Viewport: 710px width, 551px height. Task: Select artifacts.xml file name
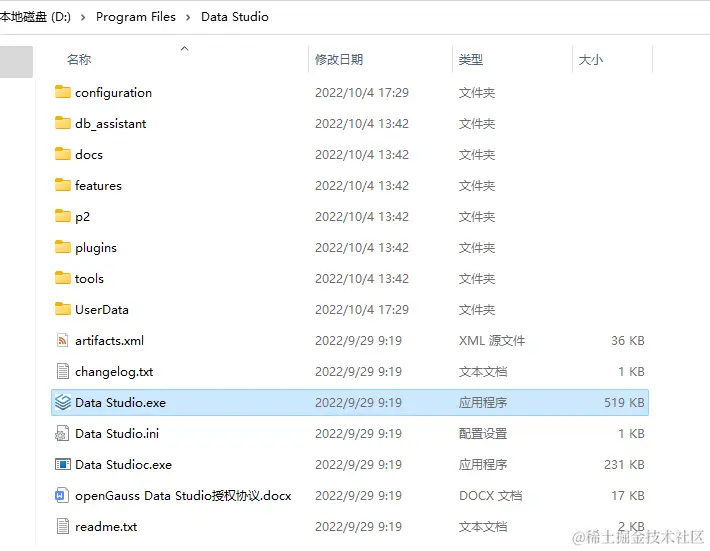point(109,340)
